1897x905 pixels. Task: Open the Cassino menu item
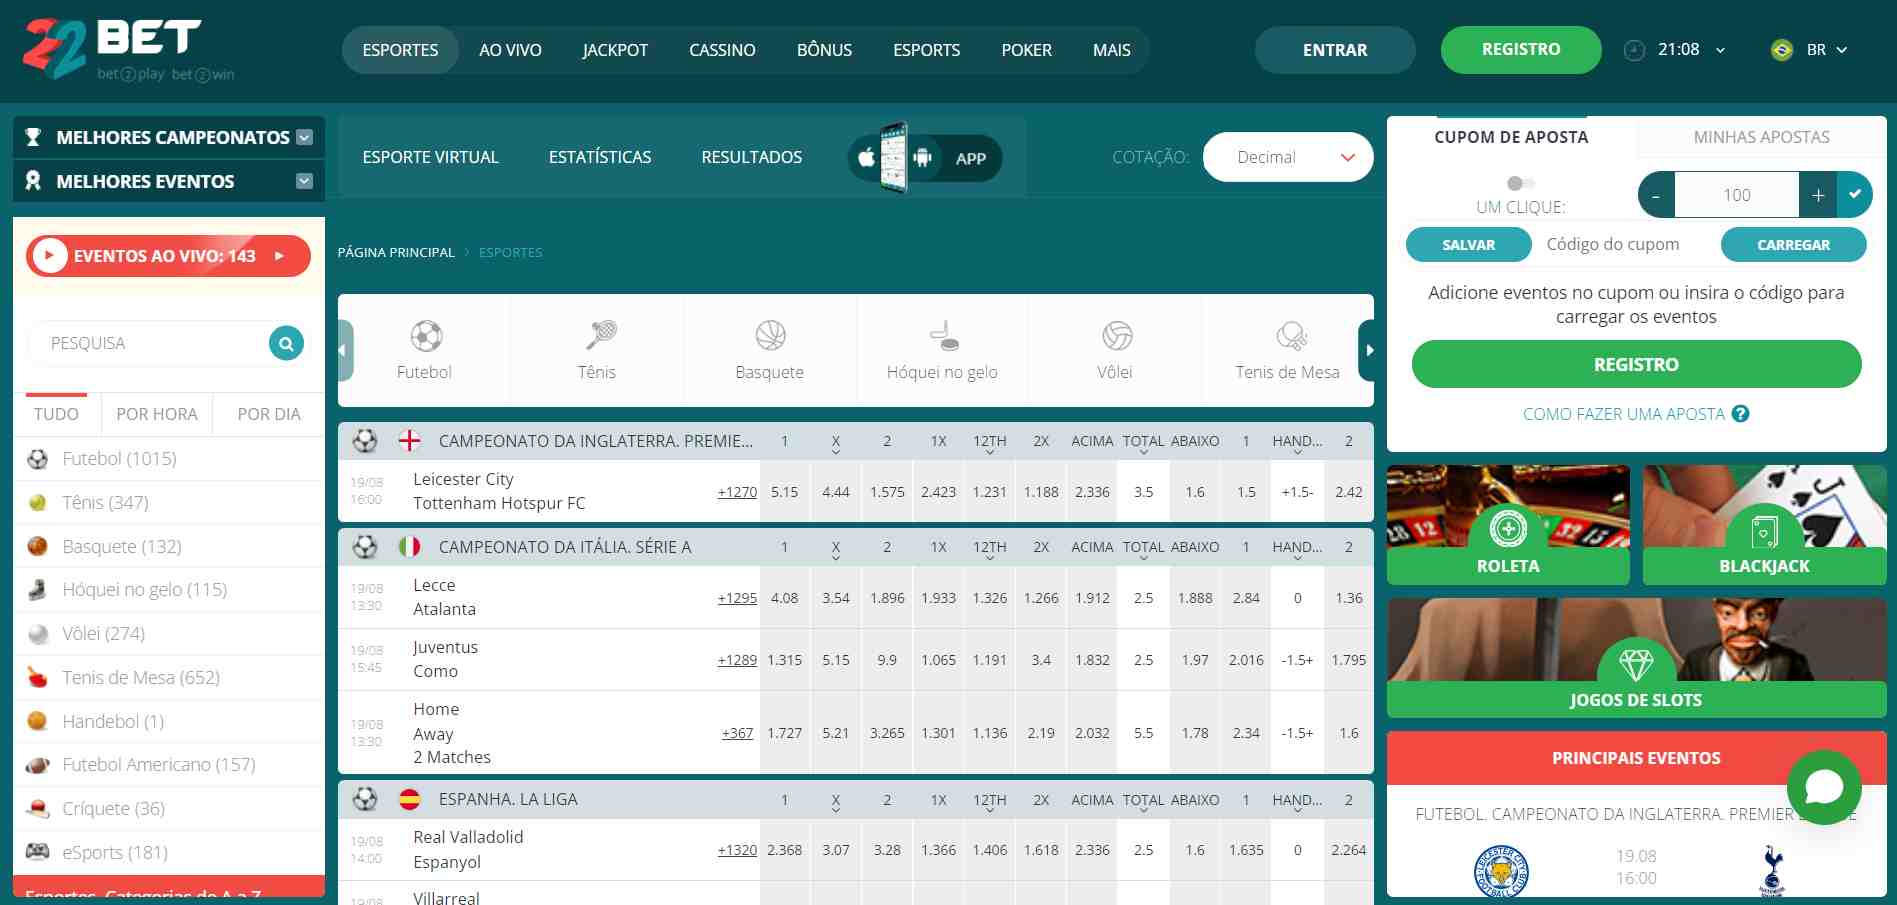[722, 50]
